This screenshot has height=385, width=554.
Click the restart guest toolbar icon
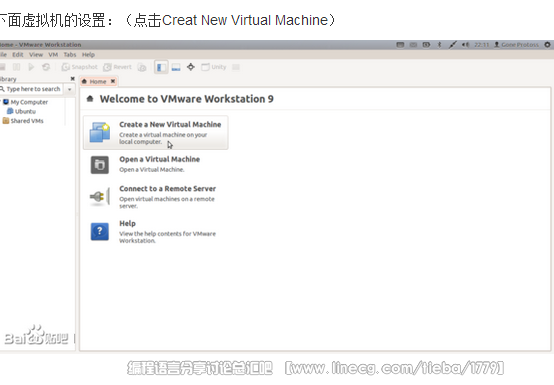coord(46,67)
